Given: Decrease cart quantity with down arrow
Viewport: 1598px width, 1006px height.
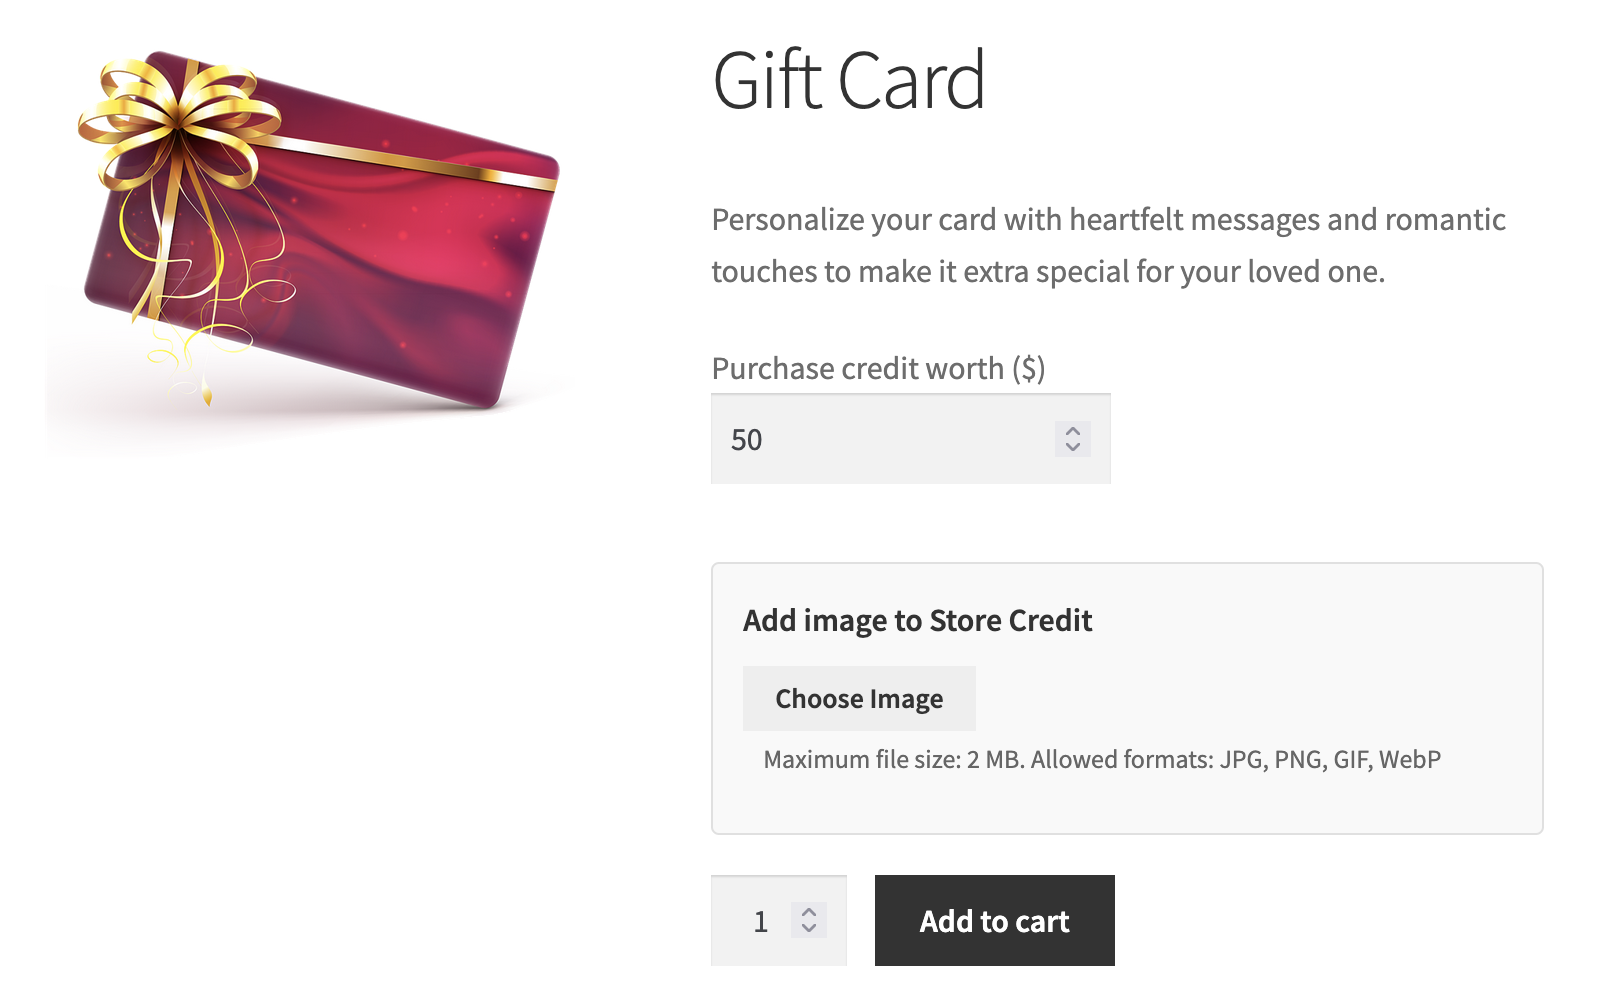Looking at the screenshot, I should [x=809, y=928].
